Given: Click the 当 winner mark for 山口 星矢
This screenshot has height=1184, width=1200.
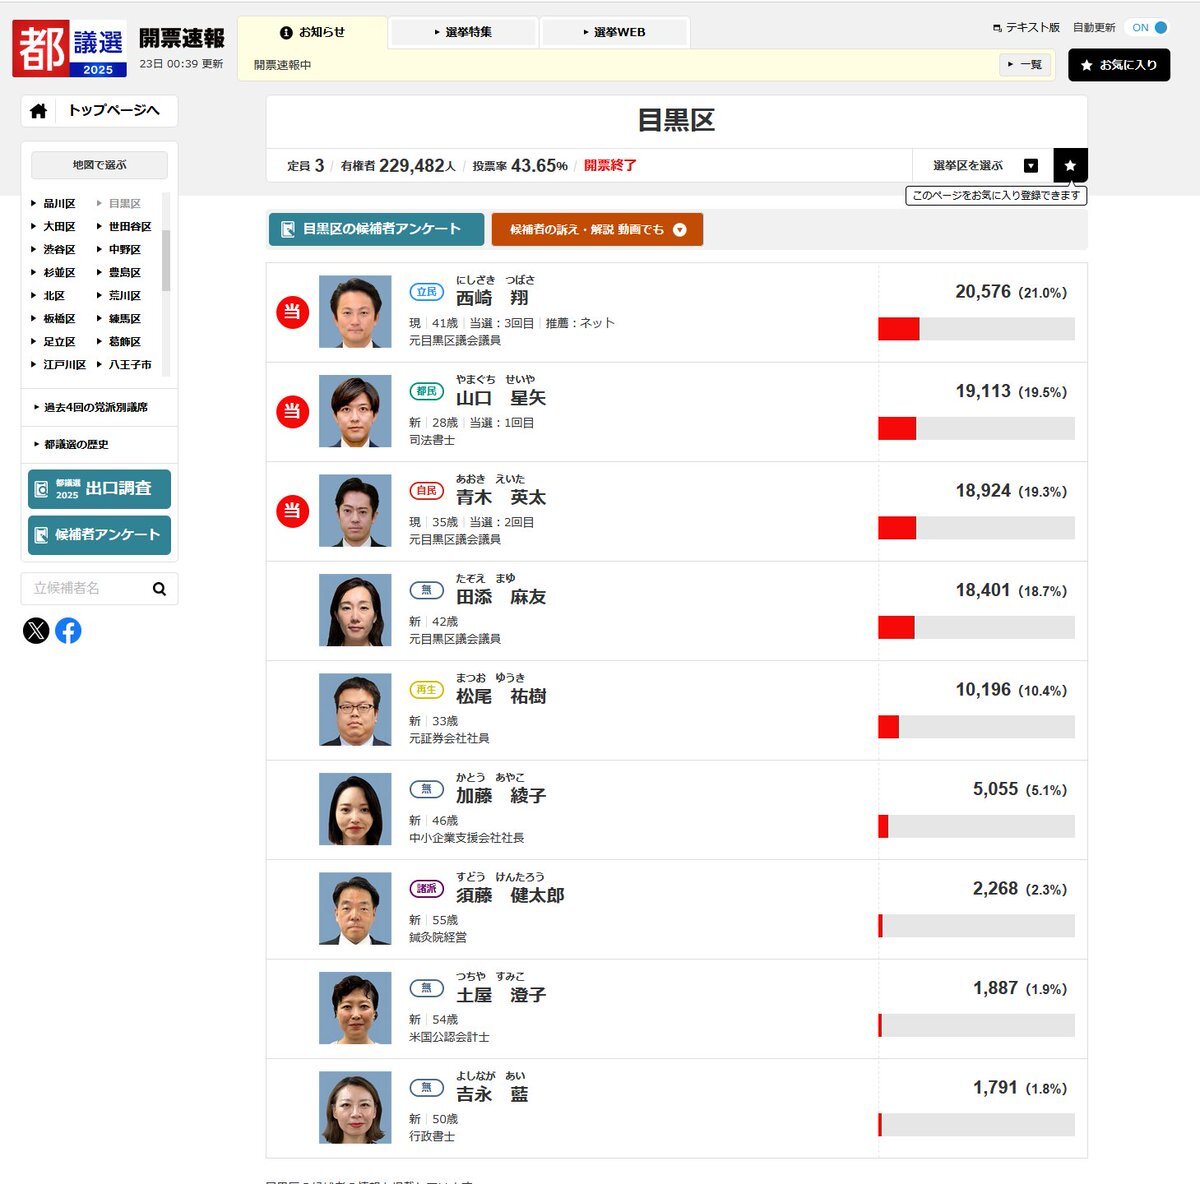Looking at the screenshot, I should coord(292,411).
